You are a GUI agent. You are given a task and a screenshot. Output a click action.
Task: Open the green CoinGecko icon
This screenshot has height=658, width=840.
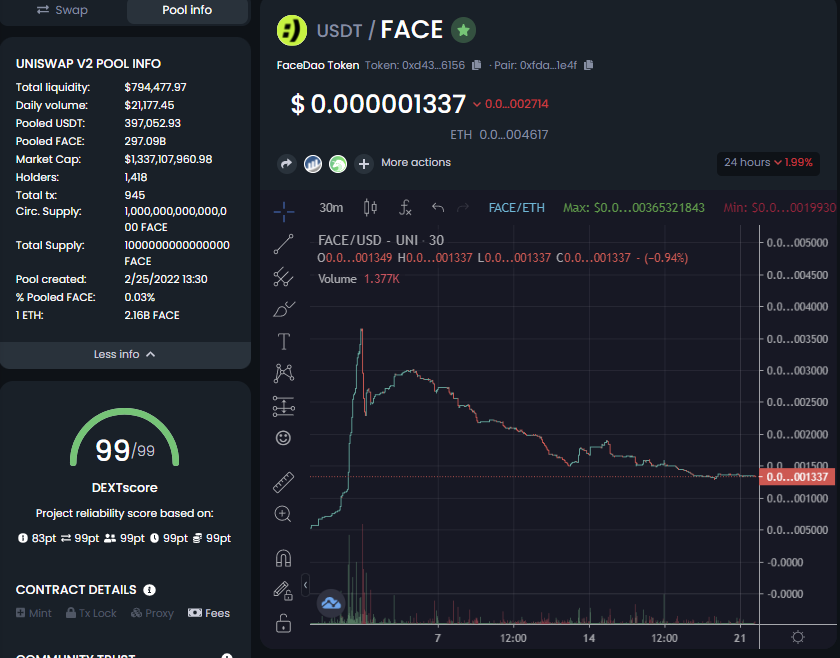click(x=338, y=163)
